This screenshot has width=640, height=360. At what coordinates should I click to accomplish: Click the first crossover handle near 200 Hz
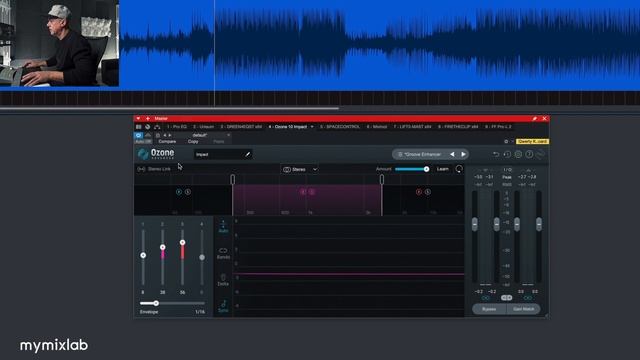point(233,179)
